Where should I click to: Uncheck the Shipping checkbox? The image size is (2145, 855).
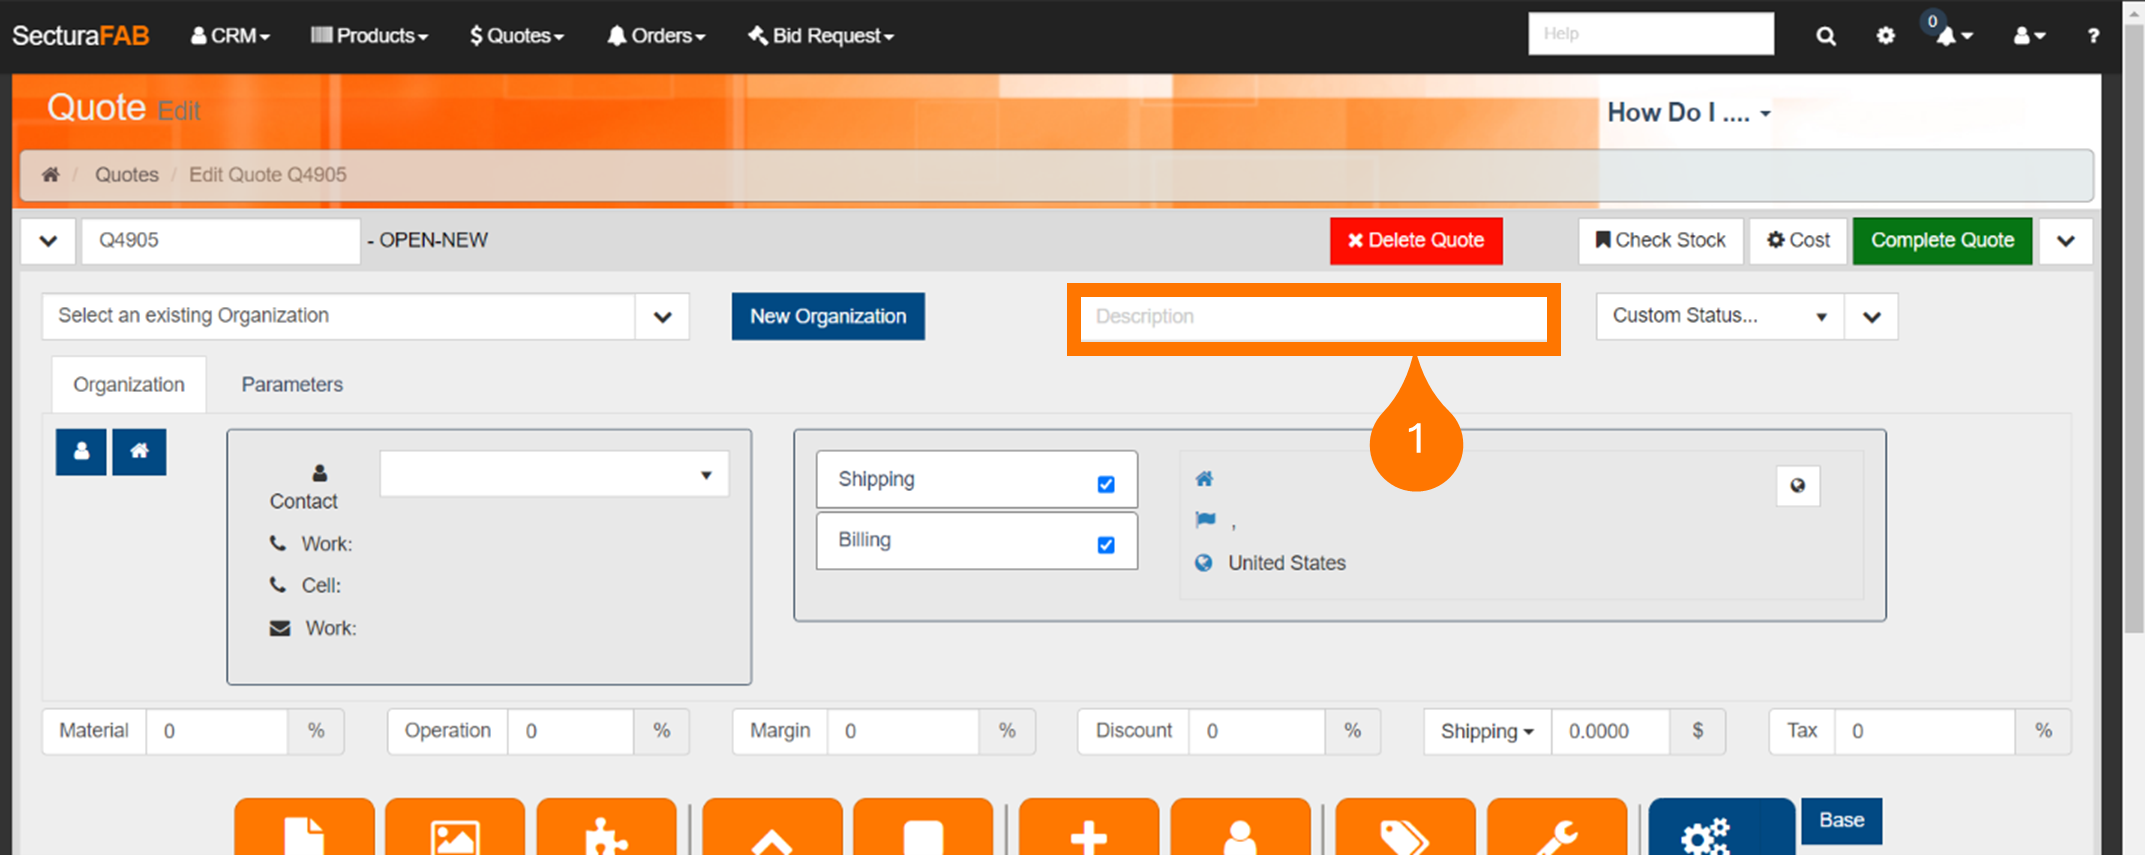[1105, 484]
